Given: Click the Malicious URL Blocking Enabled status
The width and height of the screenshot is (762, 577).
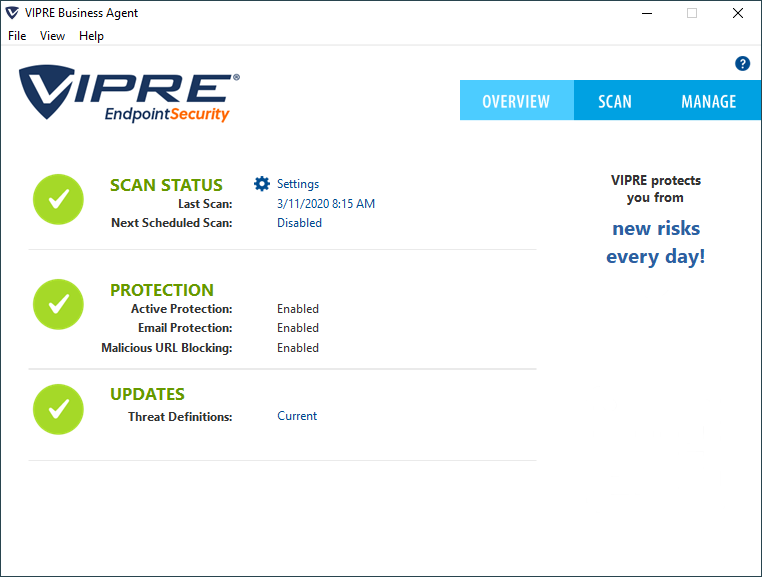Looking at the screenshot, I should [x=298, y=348].
